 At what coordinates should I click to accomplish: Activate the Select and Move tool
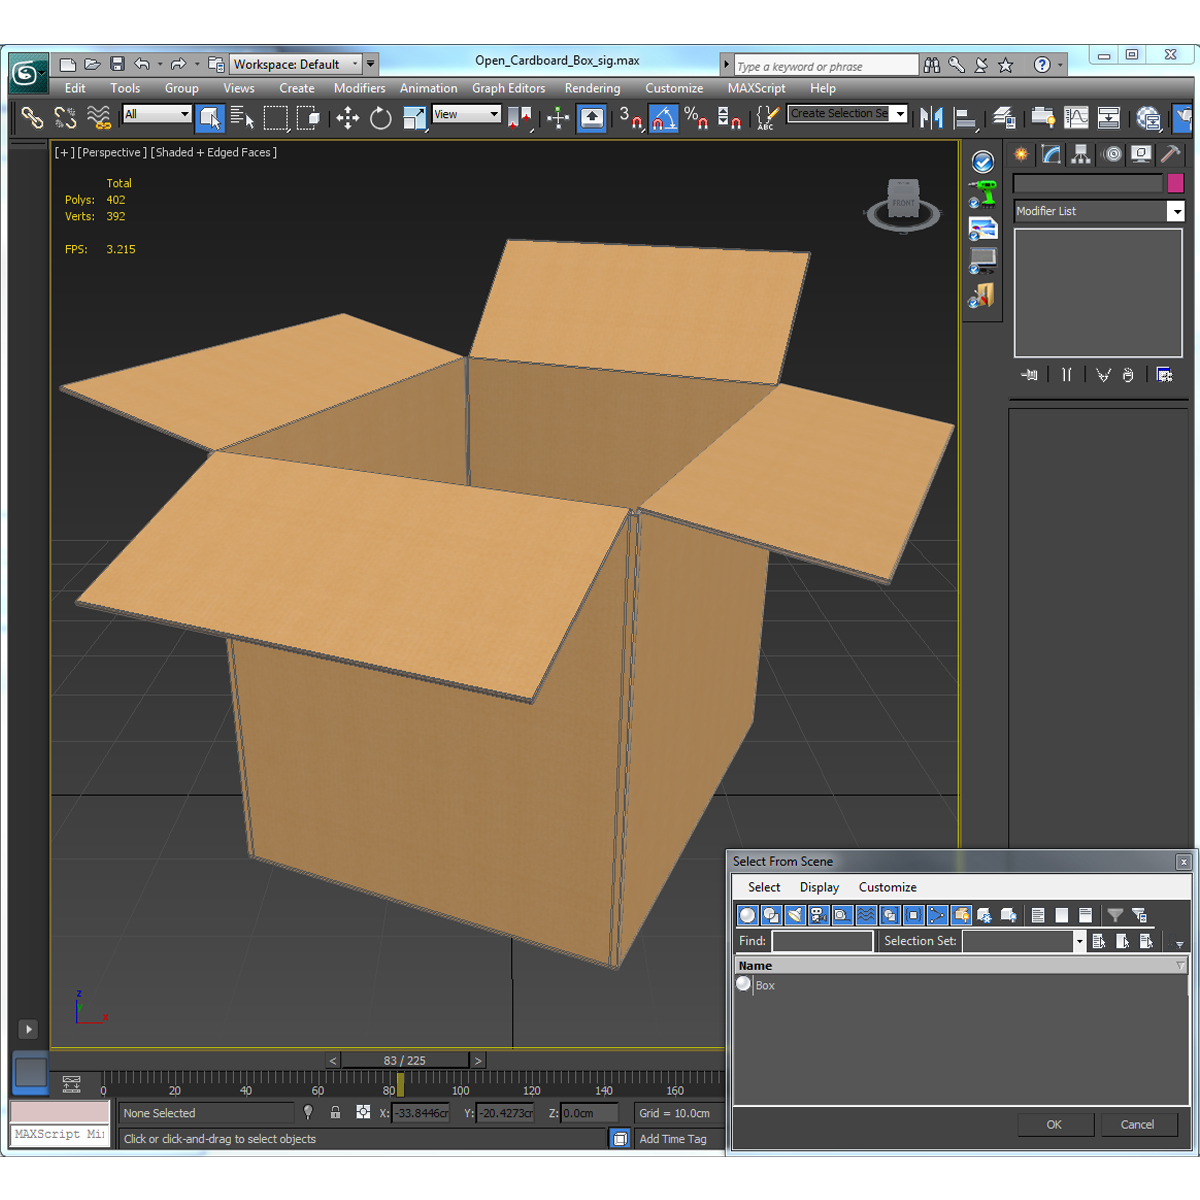[x=347, y=118]
